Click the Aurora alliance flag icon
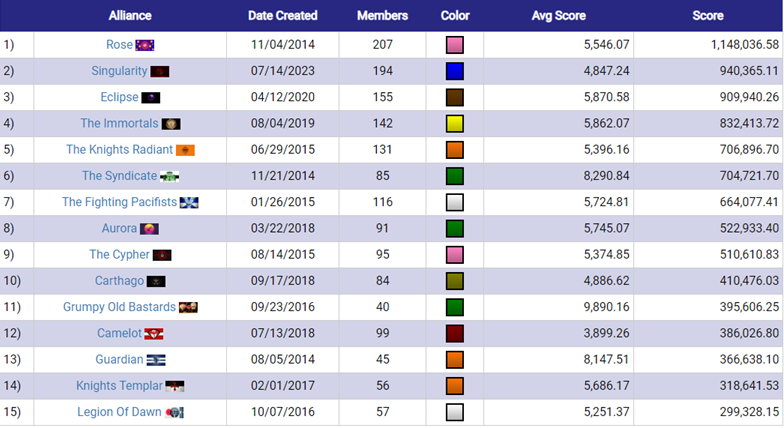Viewport: 784px width, 428px height. 149,229
